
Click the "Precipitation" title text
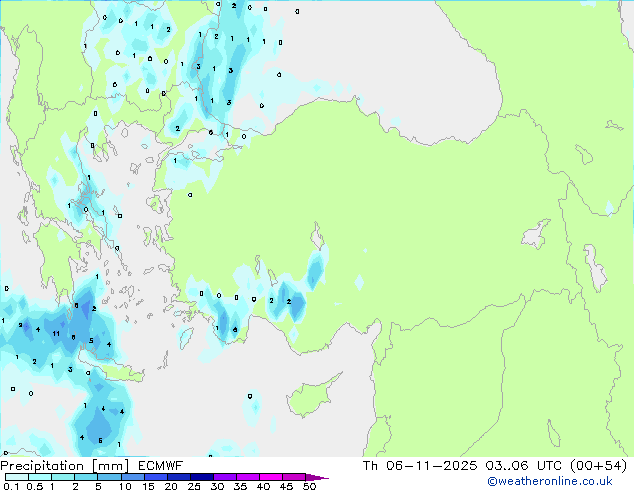(x=42, y=466)
